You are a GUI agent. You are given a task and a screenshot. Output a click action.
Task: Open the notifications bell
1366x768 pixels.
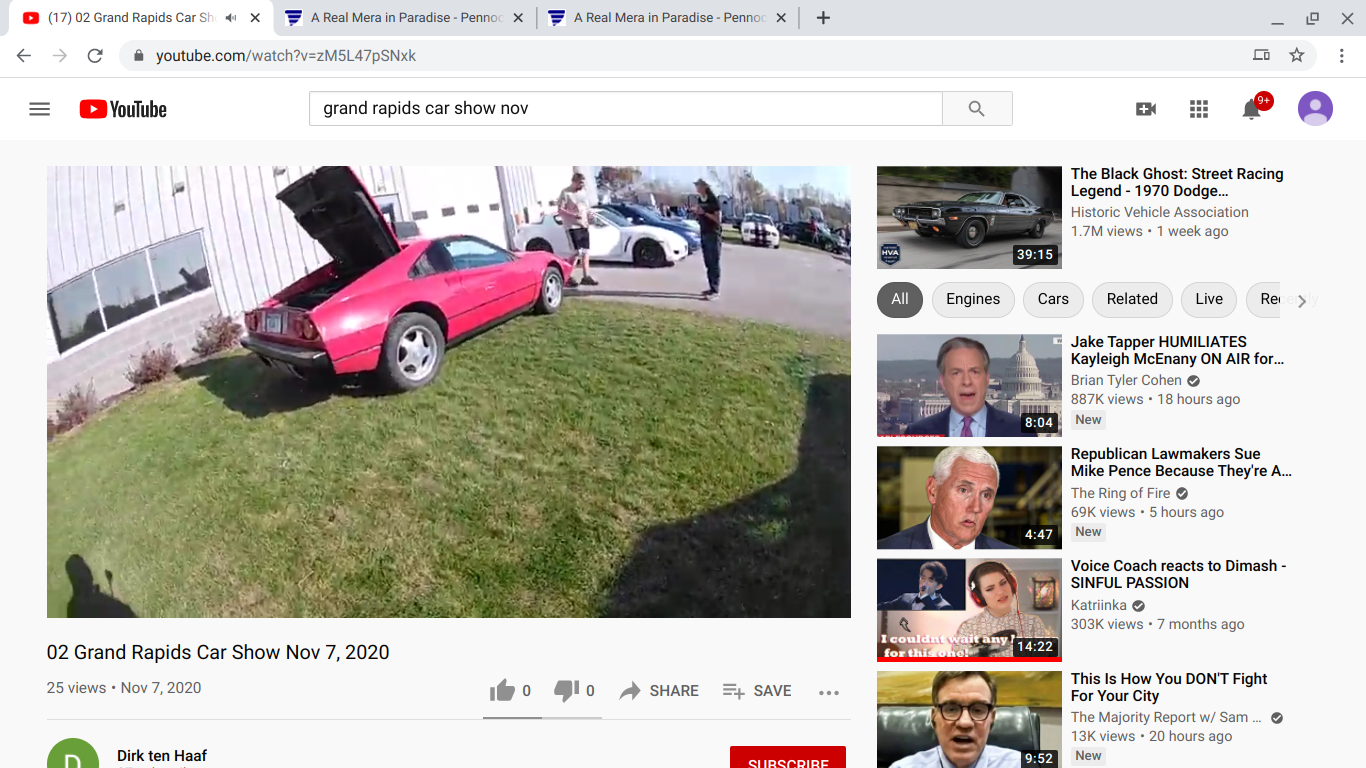click(1251, 109)
